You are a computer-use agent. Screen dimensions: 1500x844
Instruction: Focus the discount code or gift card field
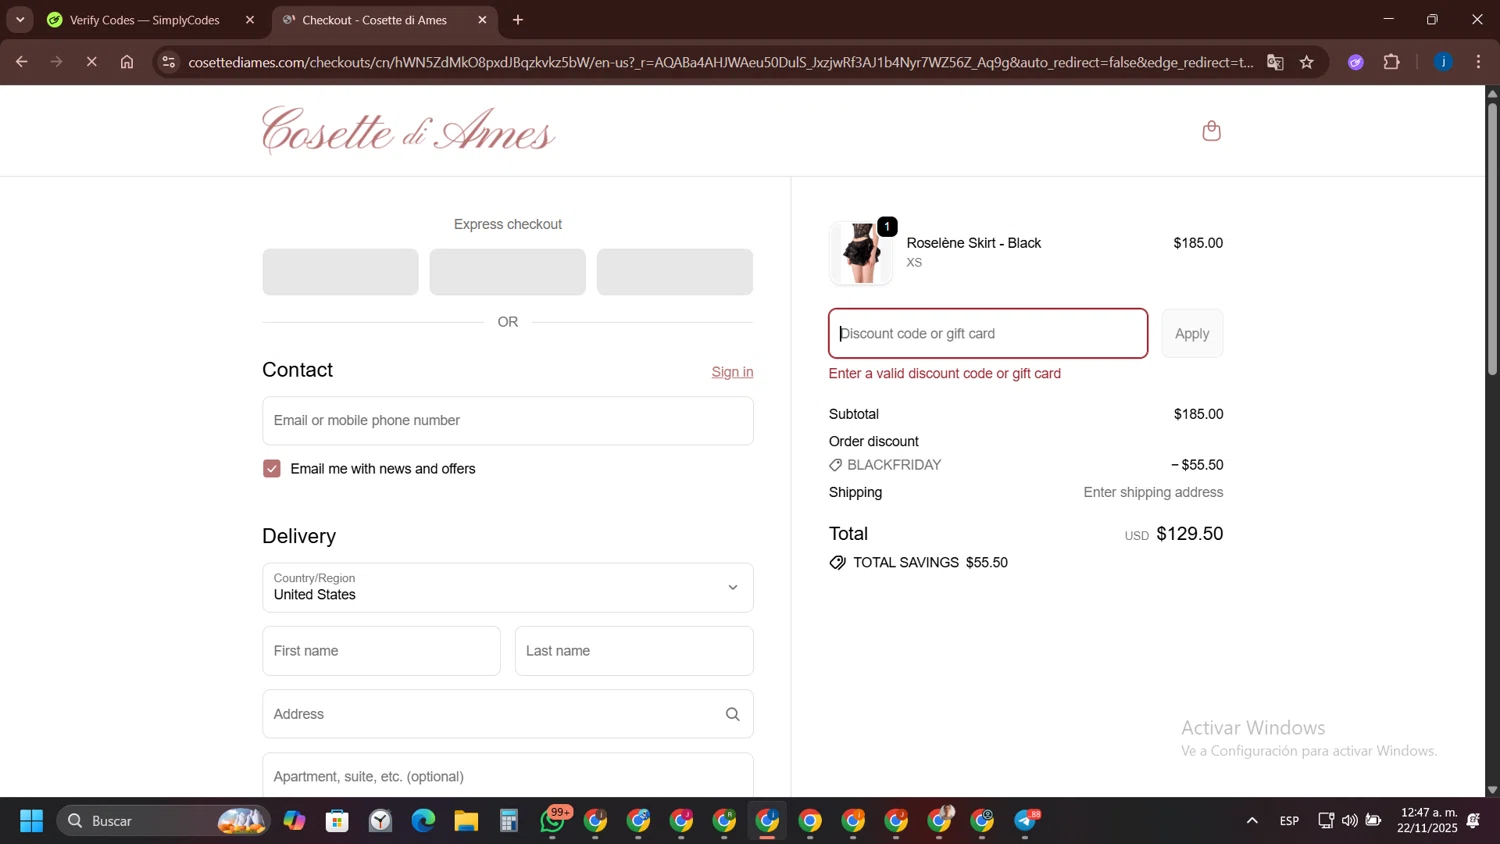988,334
